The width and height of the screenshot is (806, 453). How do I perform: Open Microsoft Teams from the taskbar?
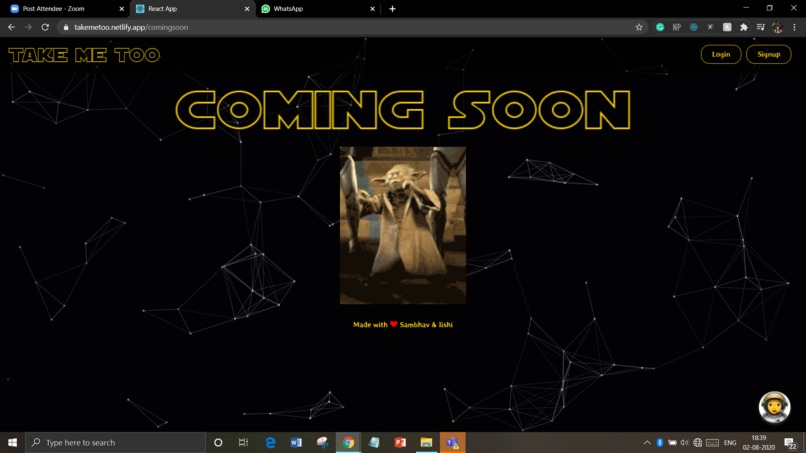point(452,442)
